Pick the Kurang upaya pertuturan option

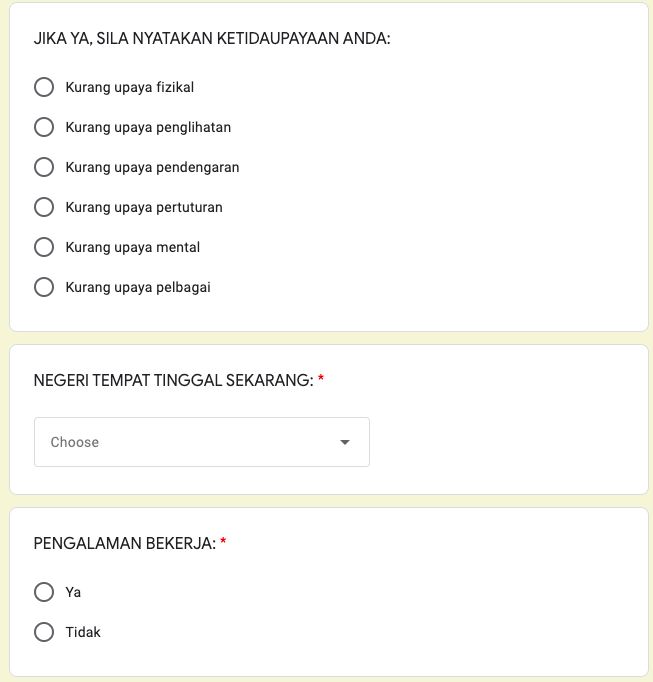tap(44, 207)
